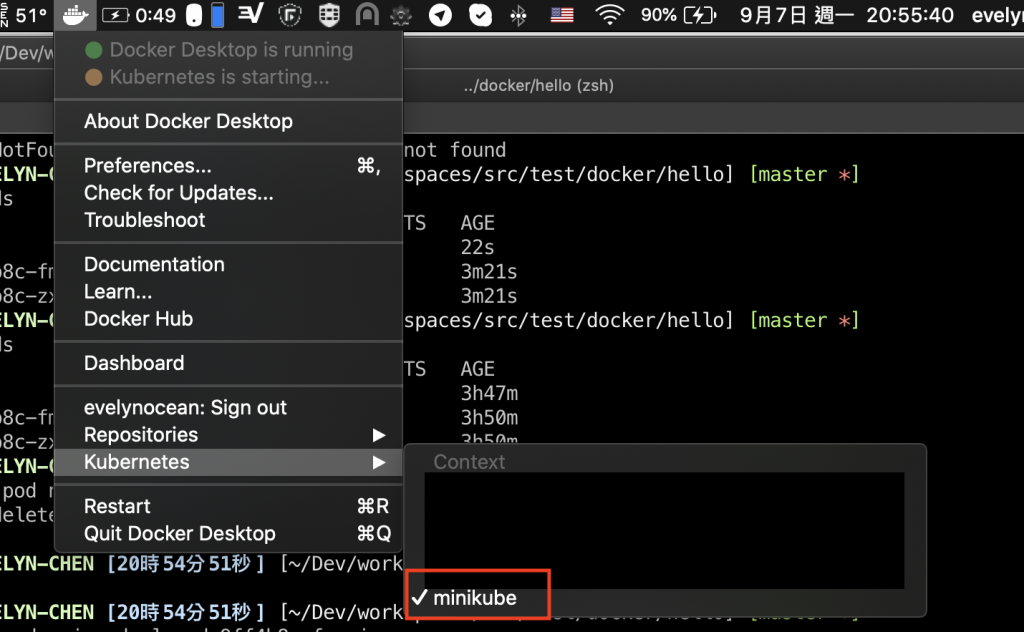Open the Troubleshoot menu entry
Image resolution: width=1024 pixels, height=632 pixels.
(x=228, y=221)
